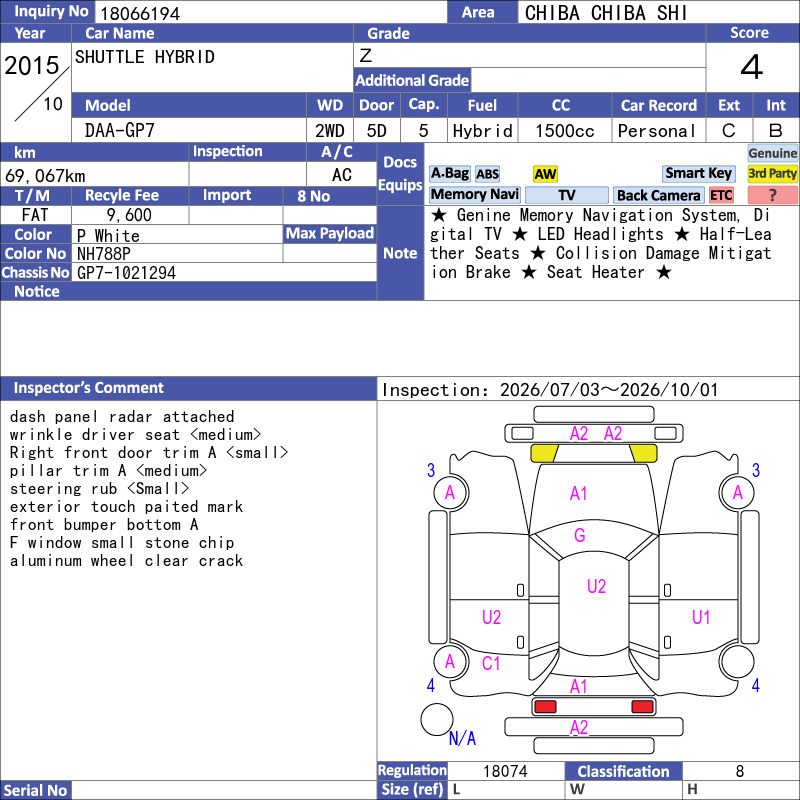Click the Personal car record value
The width and height of the screenshot is (800, 800).
656,131
